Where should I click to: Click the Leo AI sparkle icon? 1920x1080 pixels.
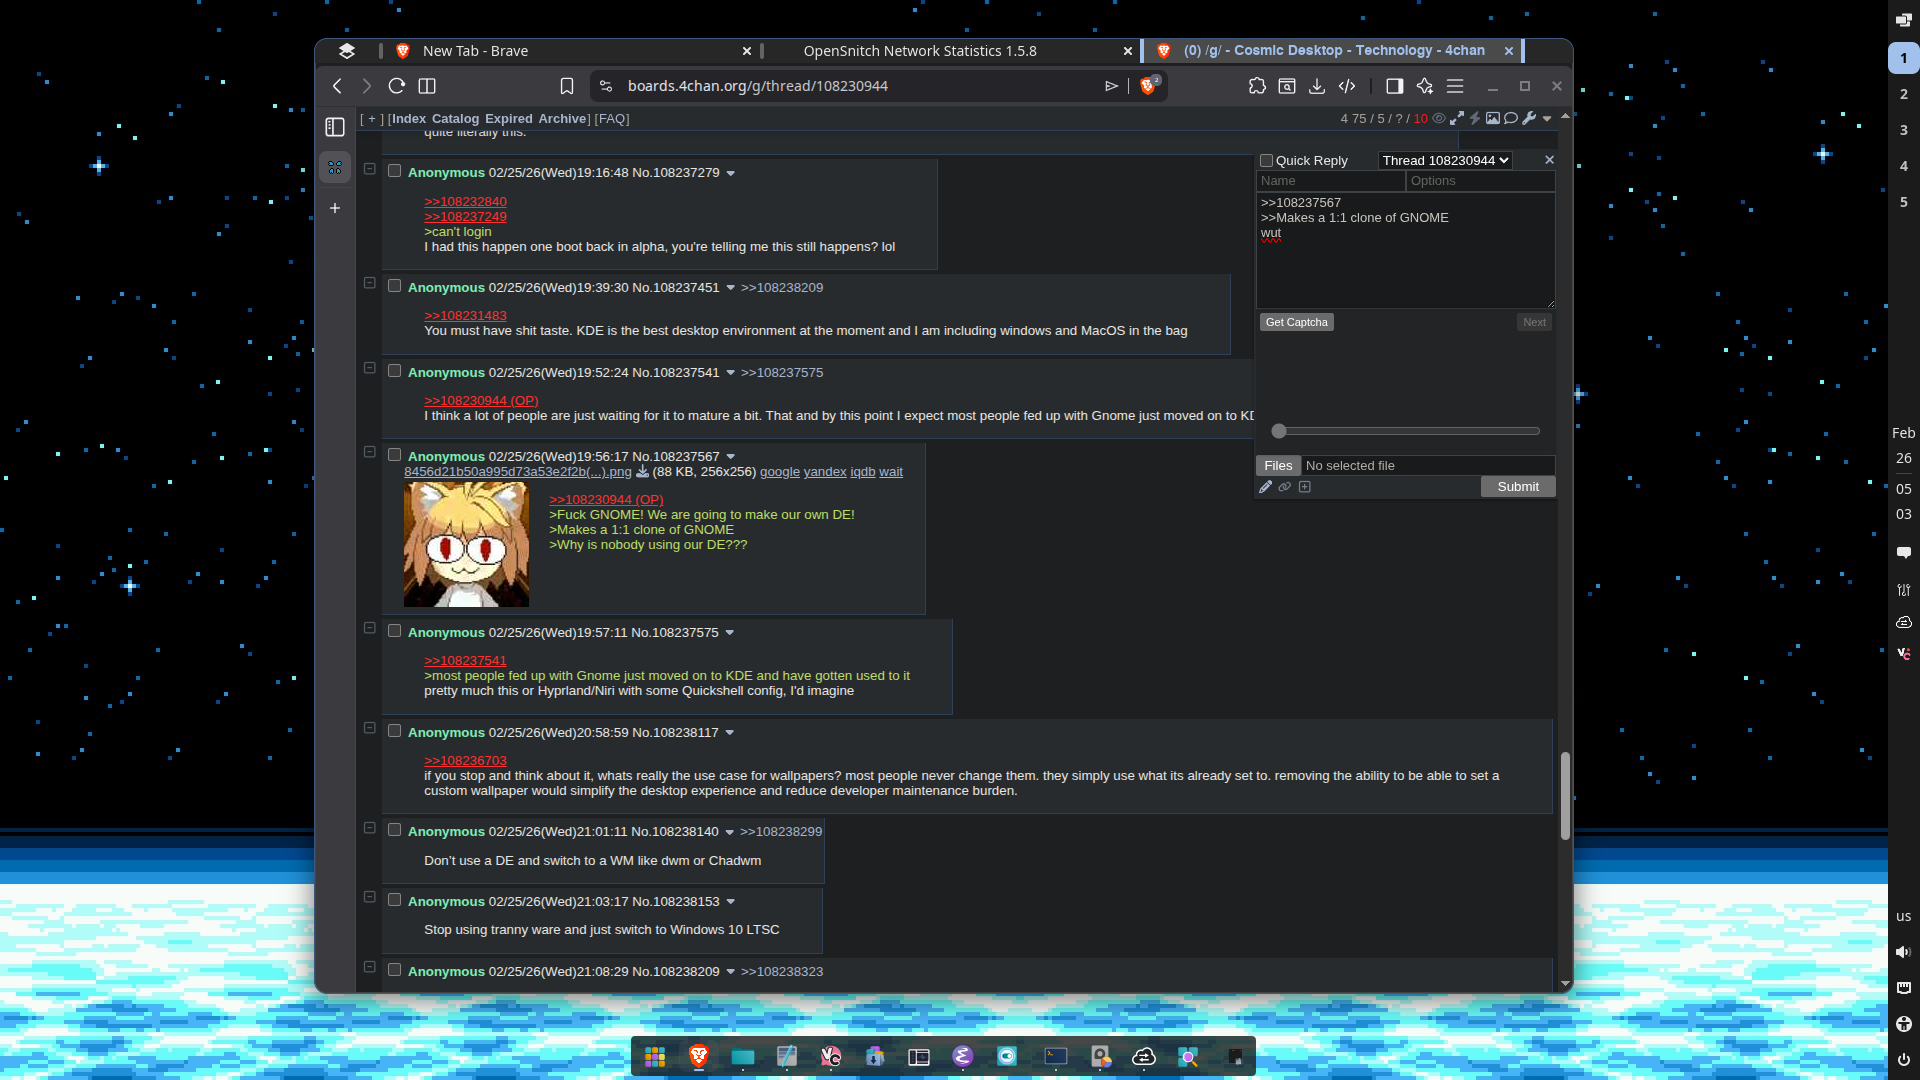(x=1425, y=86)
